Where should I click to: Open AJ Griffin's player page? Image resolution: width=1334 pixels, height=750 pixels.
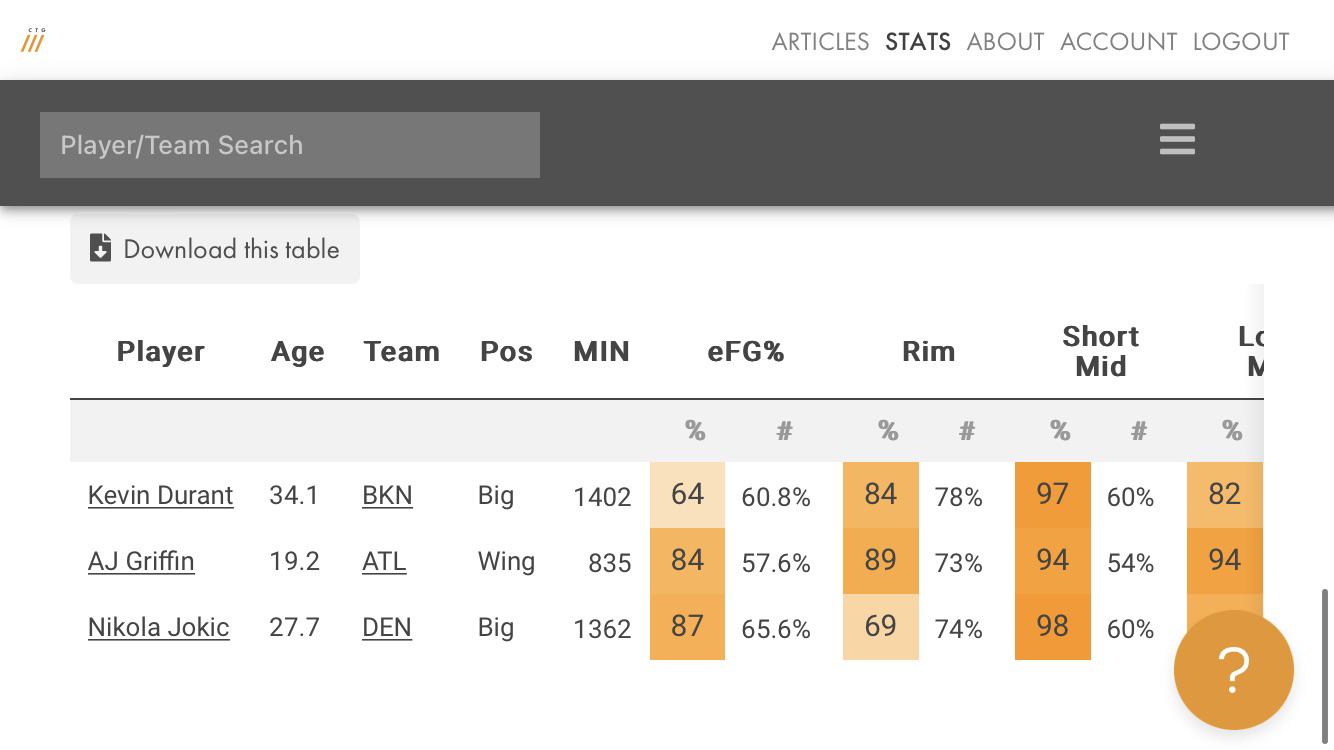click(x=141, y=561)
